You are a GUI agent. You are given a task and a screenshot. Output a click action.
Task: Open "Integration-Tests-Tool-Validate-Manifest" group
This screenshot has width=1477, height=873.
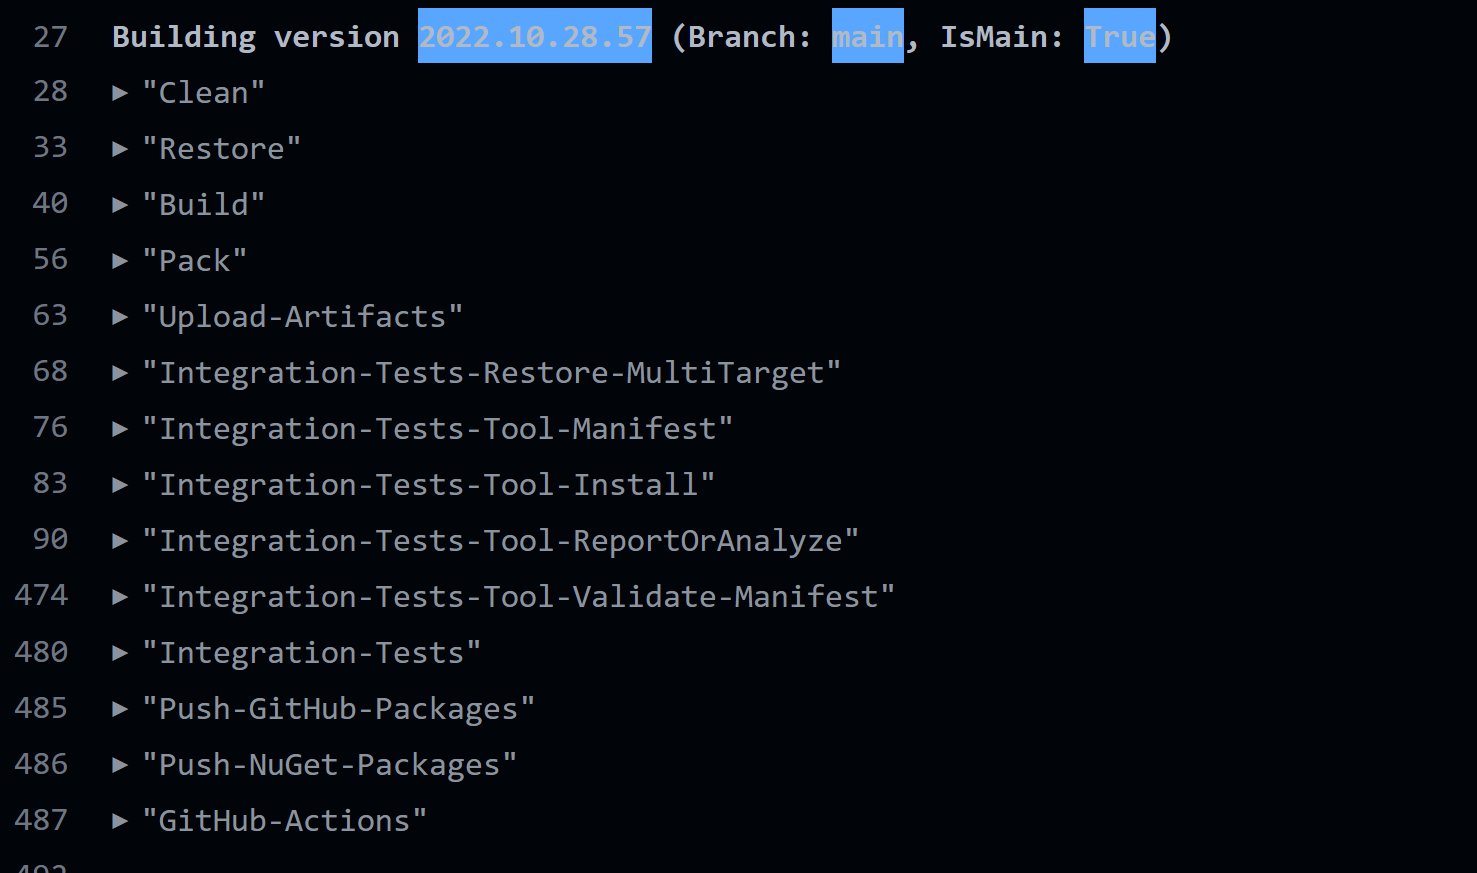[120, 597]
